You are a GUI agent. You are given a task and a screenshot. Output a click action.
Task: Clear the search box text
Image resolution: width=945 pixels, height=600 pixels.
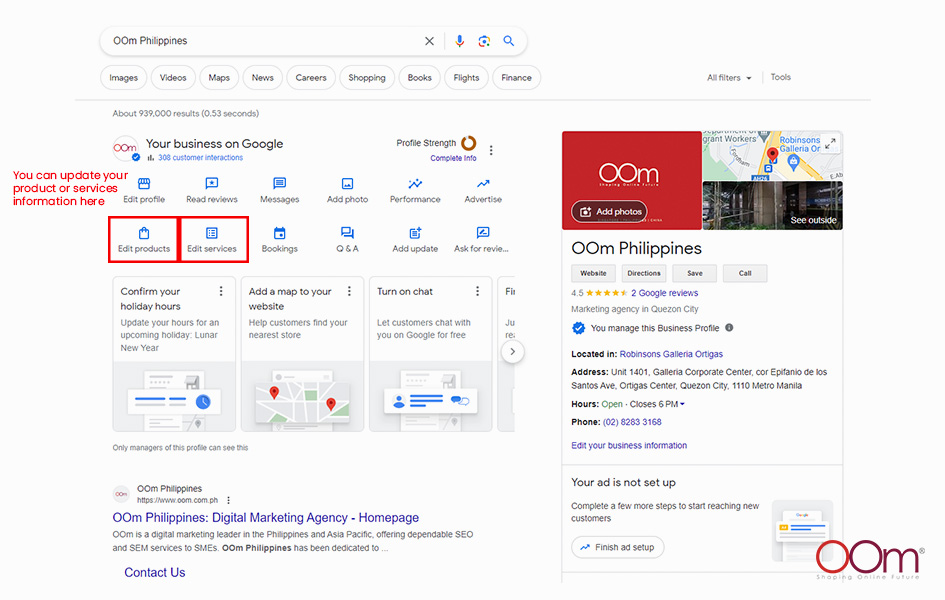tap(430, 41)
